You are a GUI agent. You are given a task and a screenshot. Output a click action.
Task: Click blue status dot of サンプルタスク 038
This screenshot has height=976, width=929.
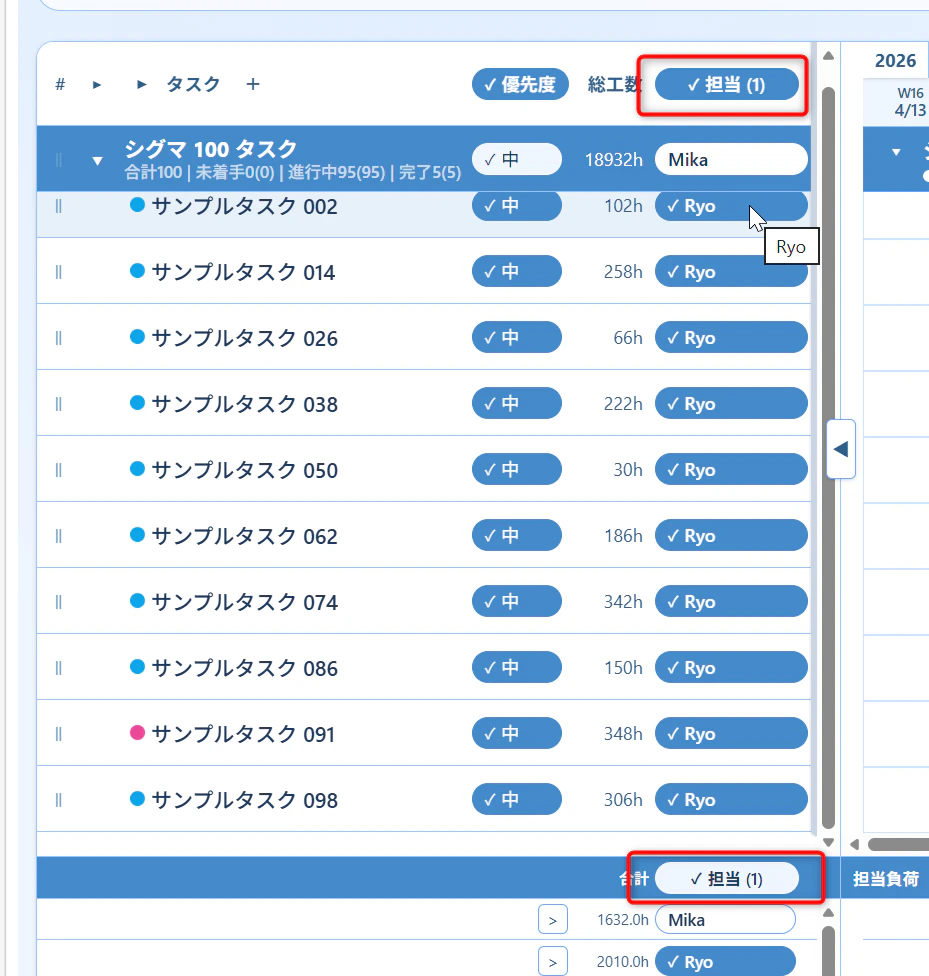pyautogui.click(x=137, y=402)
